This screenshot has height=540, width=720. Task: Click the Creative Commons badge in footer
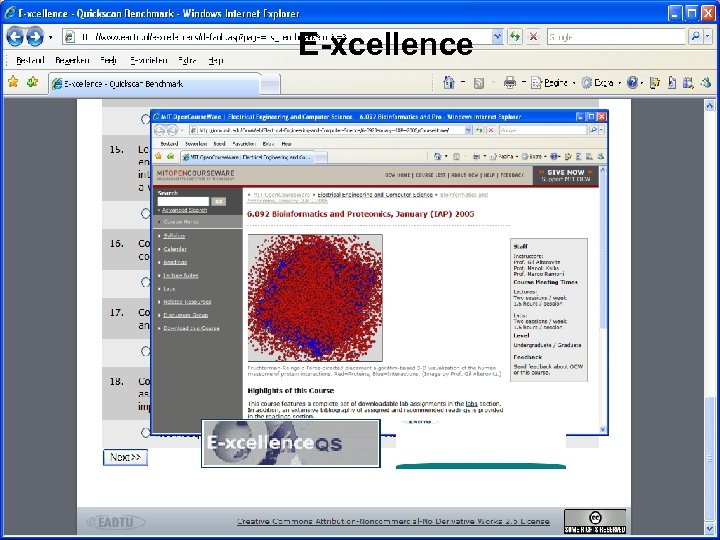pos(595,521)
